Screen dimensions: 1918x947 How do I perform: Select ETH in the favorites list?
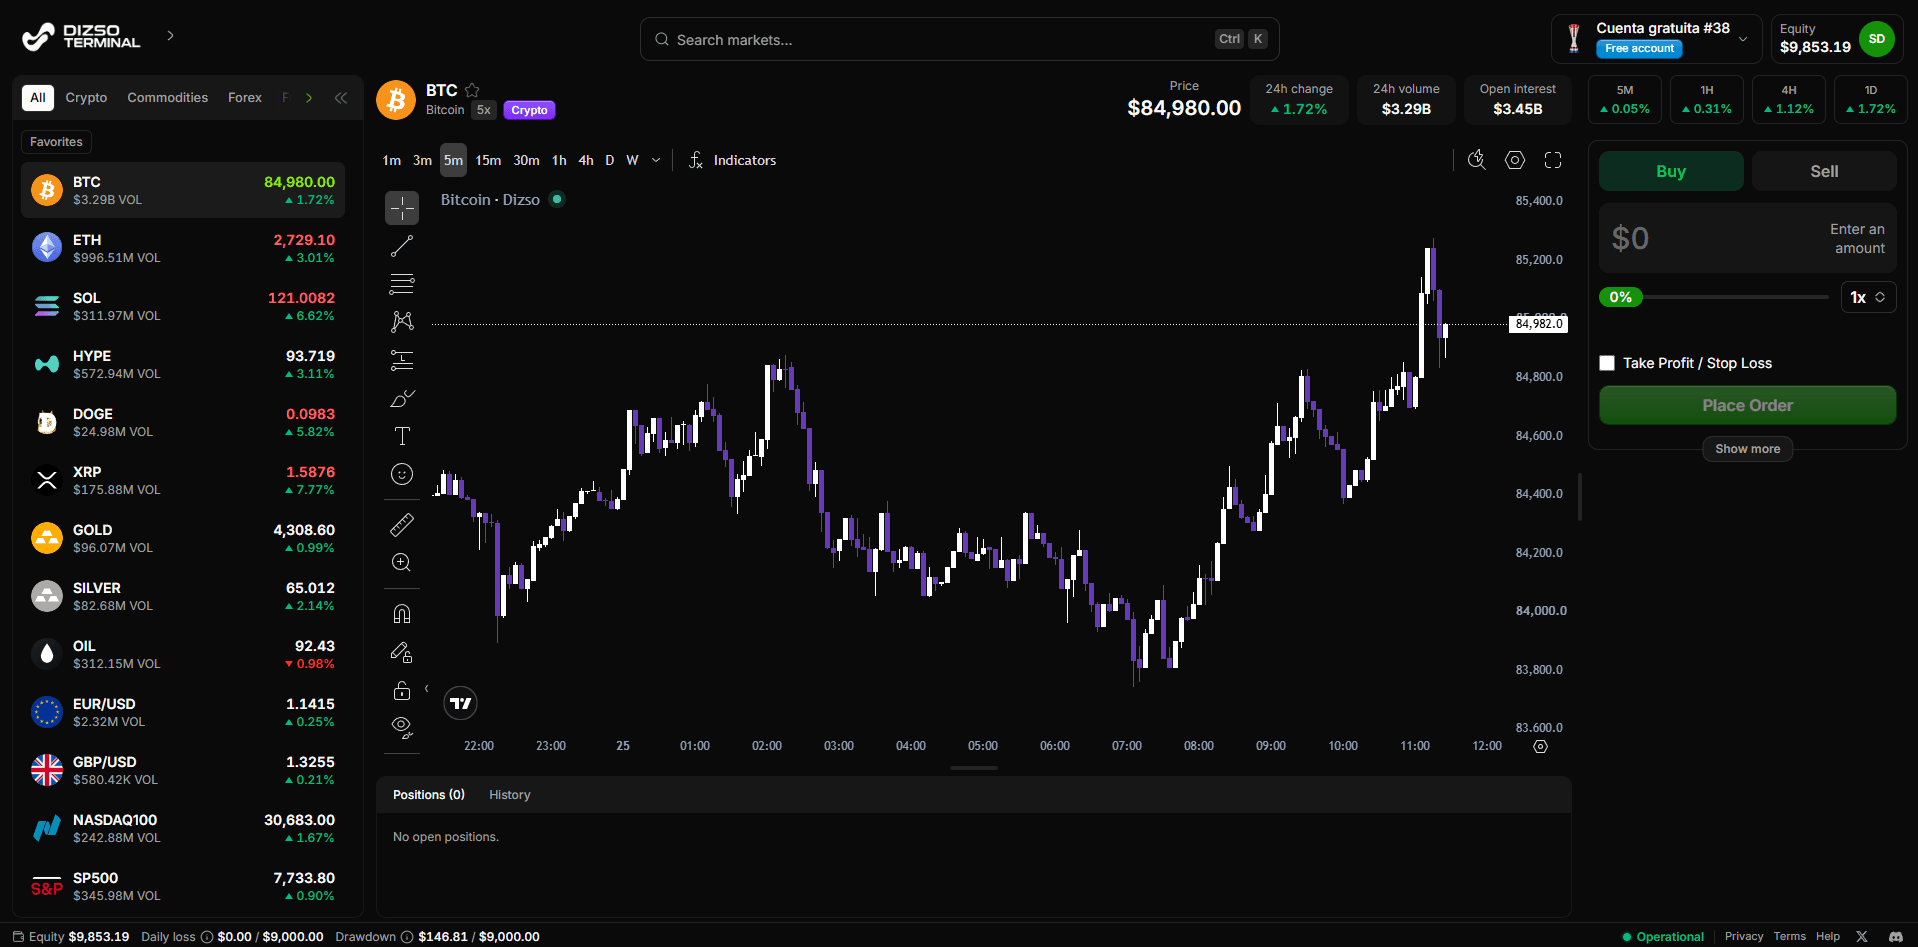[183, 248]
